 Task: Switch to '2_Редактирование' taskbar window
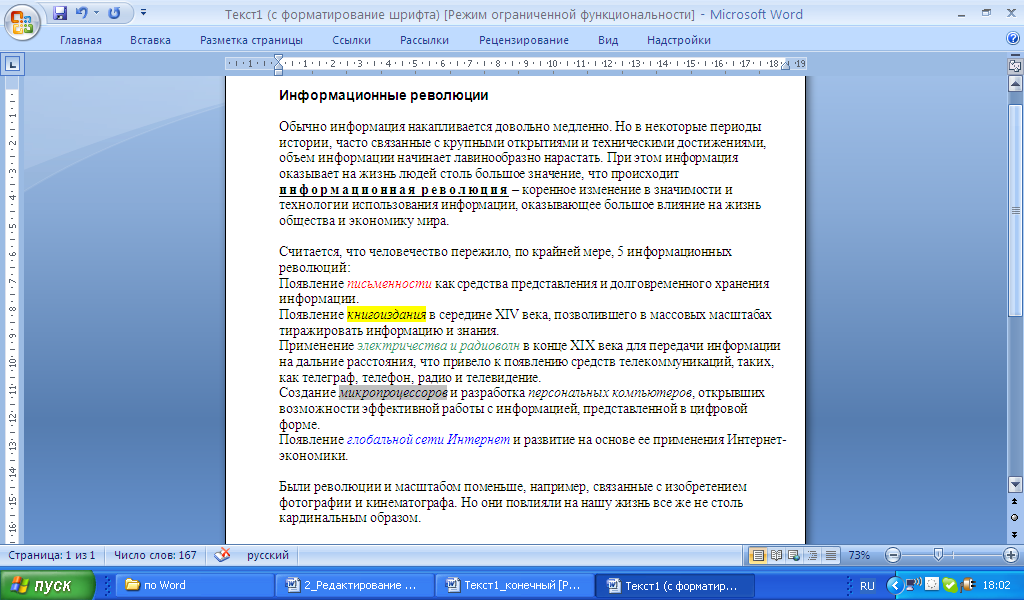(x=355, y=585)
